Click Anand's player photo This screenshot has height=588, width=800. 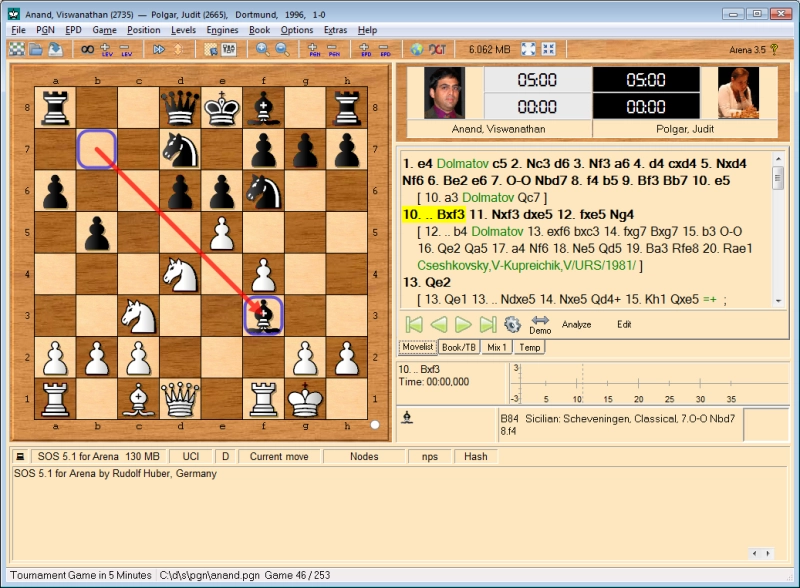(444, 93)
